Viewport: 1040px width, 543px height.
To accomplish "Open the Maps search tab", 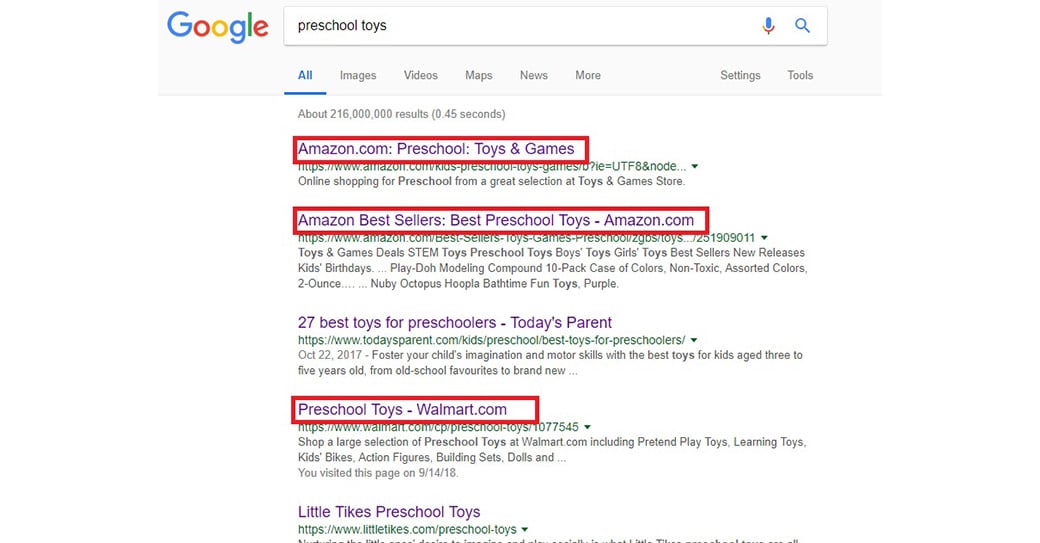I will pos(478,75).
